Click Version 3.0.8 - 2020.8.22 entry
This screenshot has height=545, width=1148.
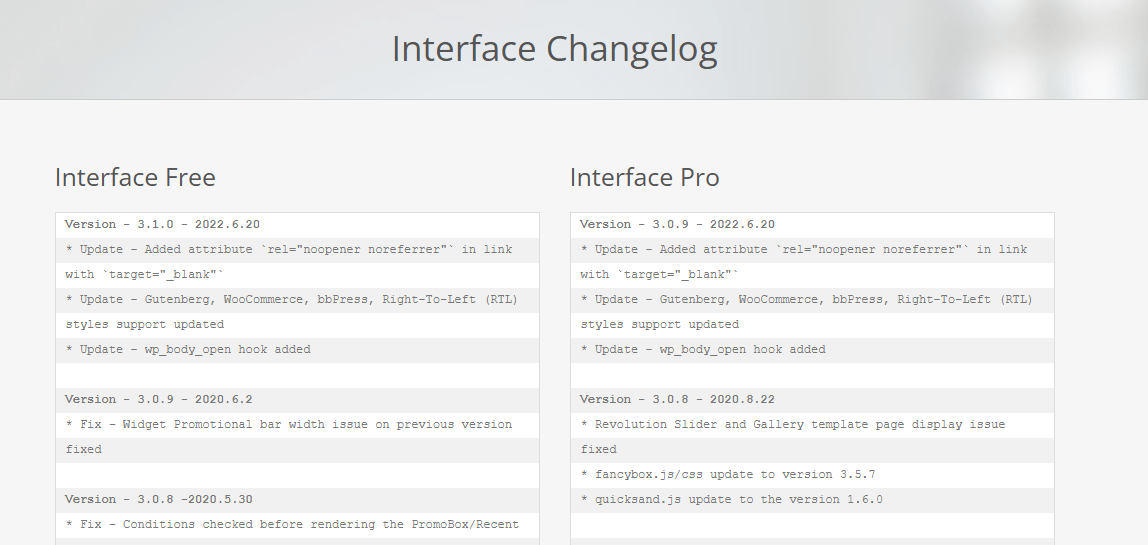[677, 399]
